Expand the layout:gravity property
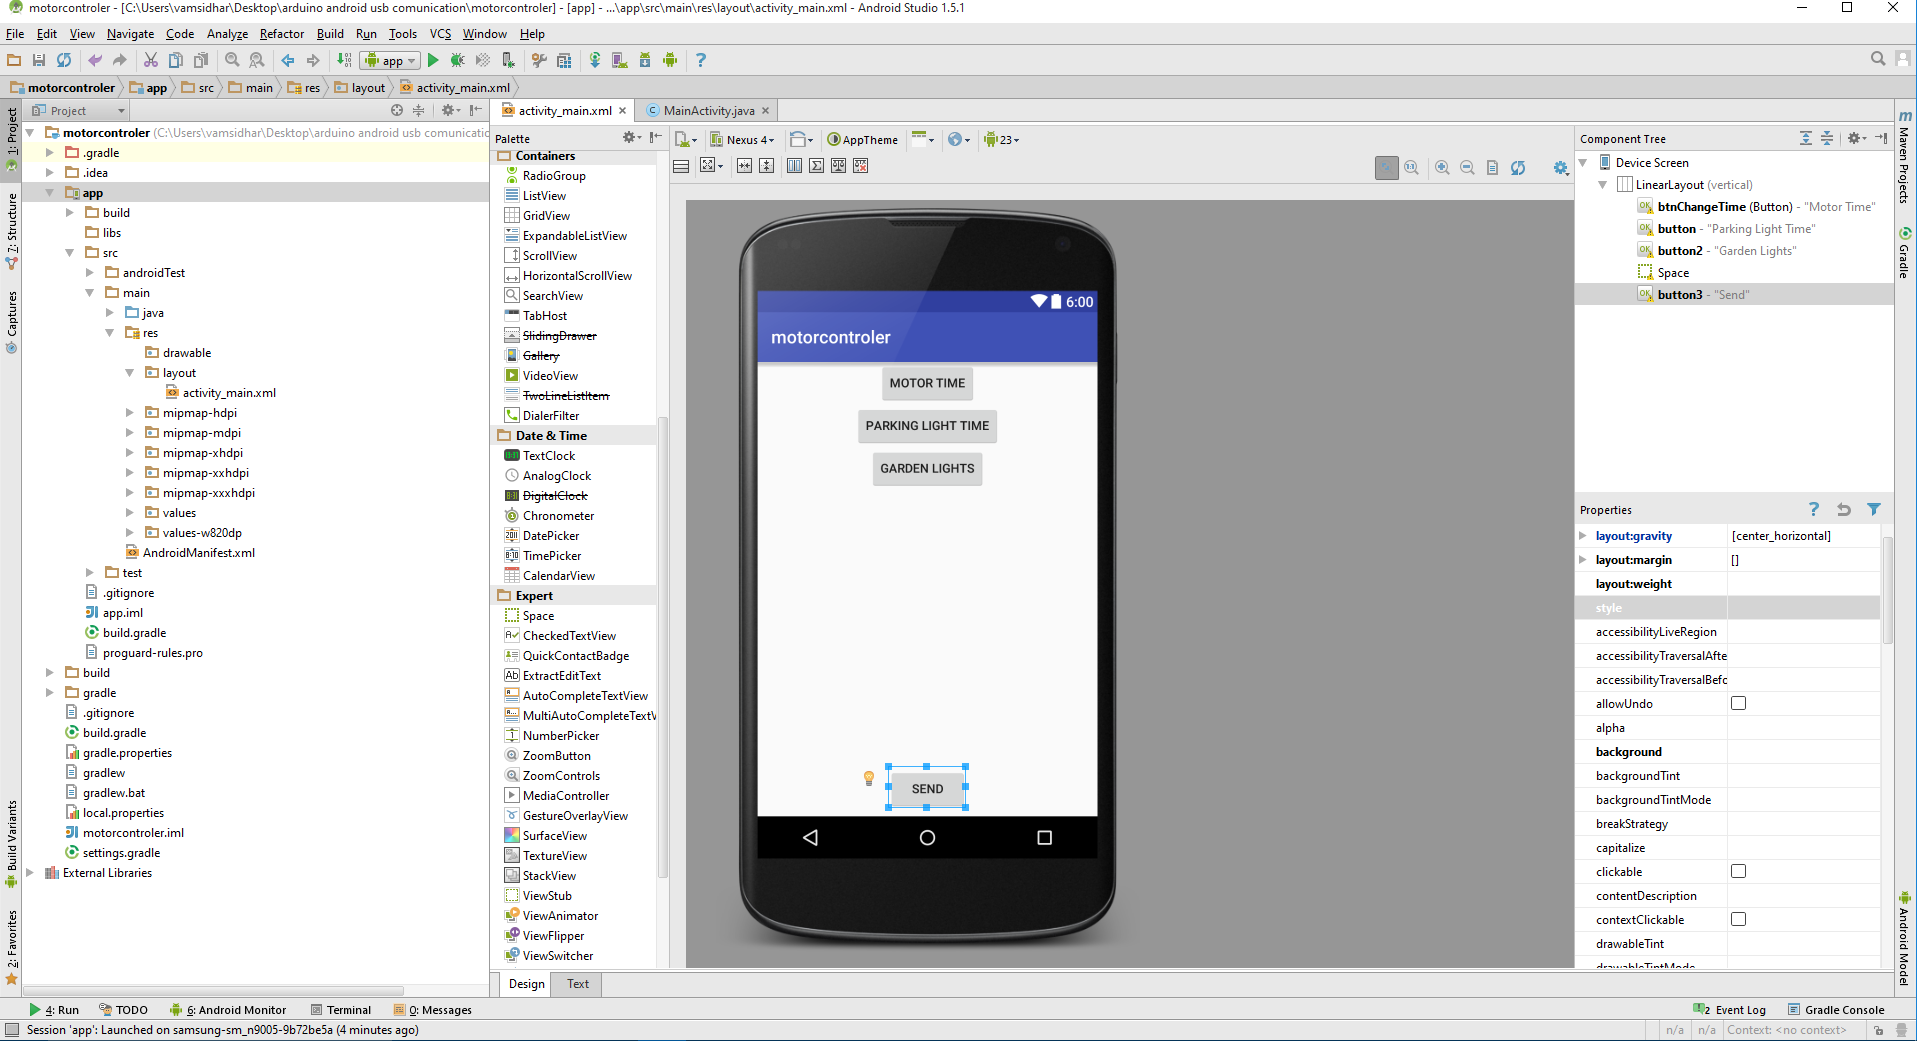The height and width of the screenshot is (1041, 1917). (1583, 535)
